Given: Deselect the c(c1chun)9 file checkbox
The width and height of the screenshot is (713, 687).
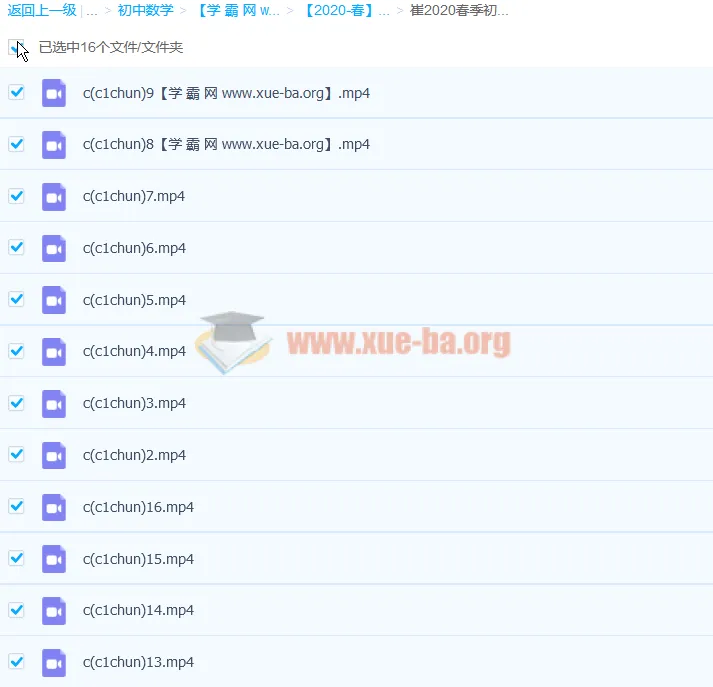Looking at the screenshot, I should click(16, 93).
